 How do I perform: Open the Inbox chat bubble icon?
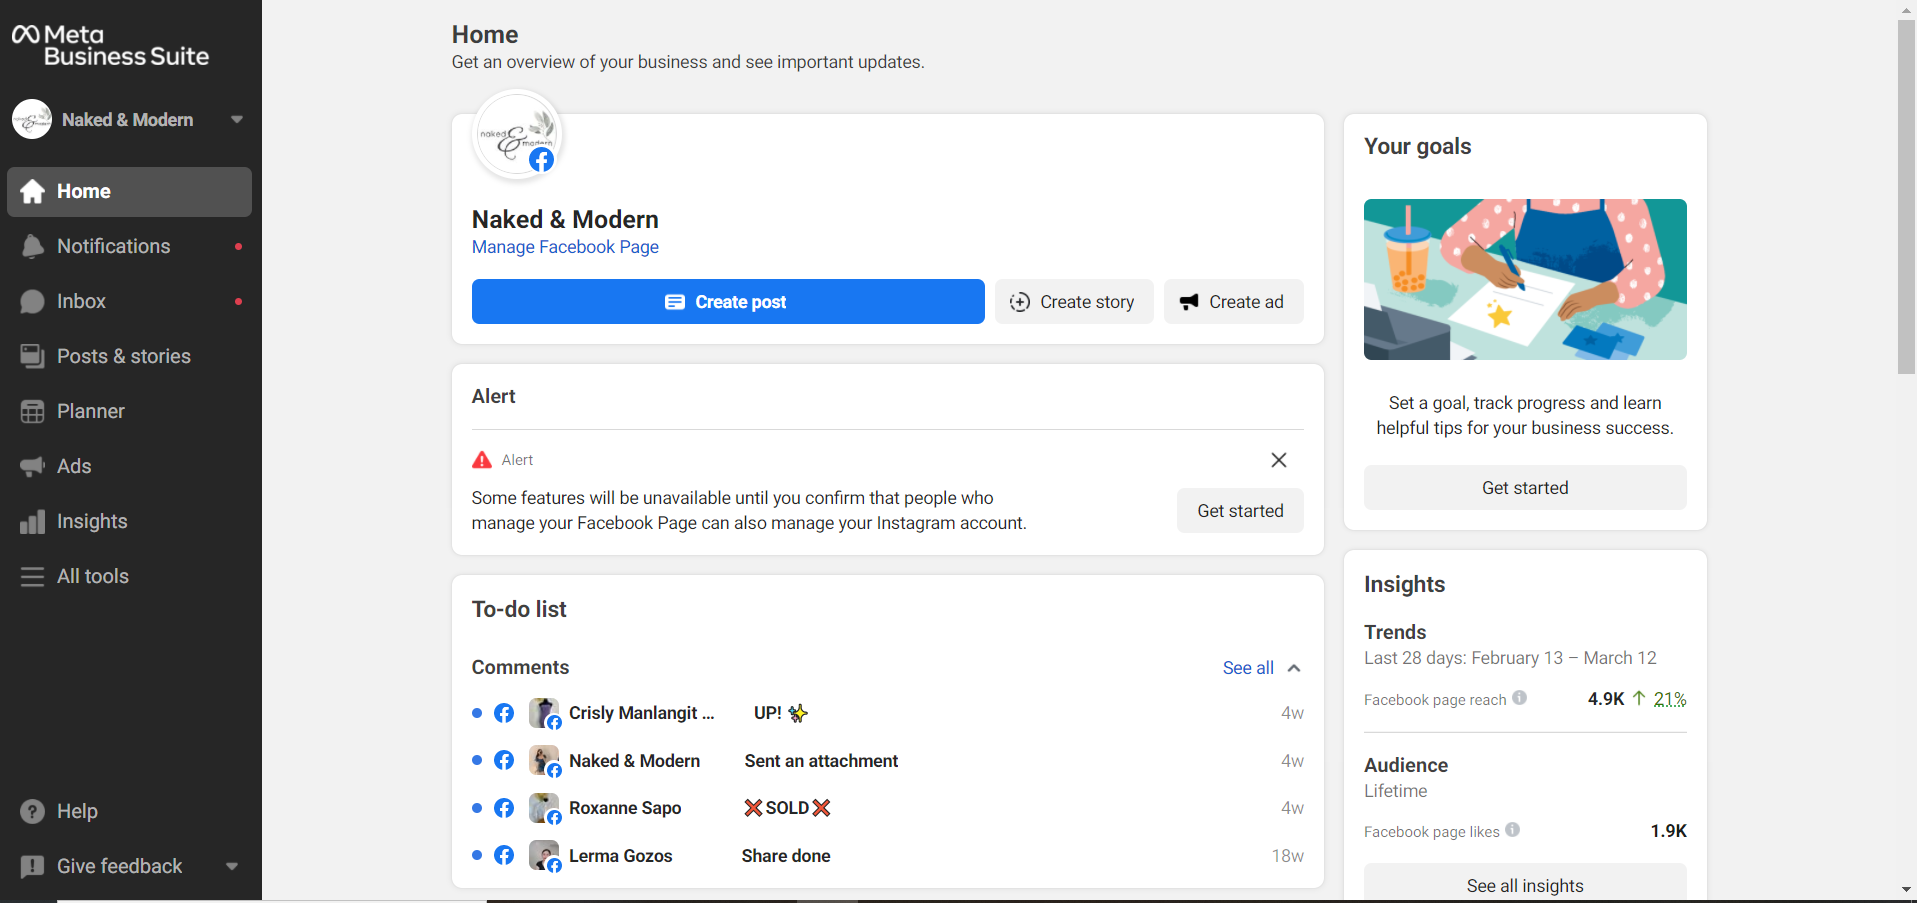pos(32,302)
